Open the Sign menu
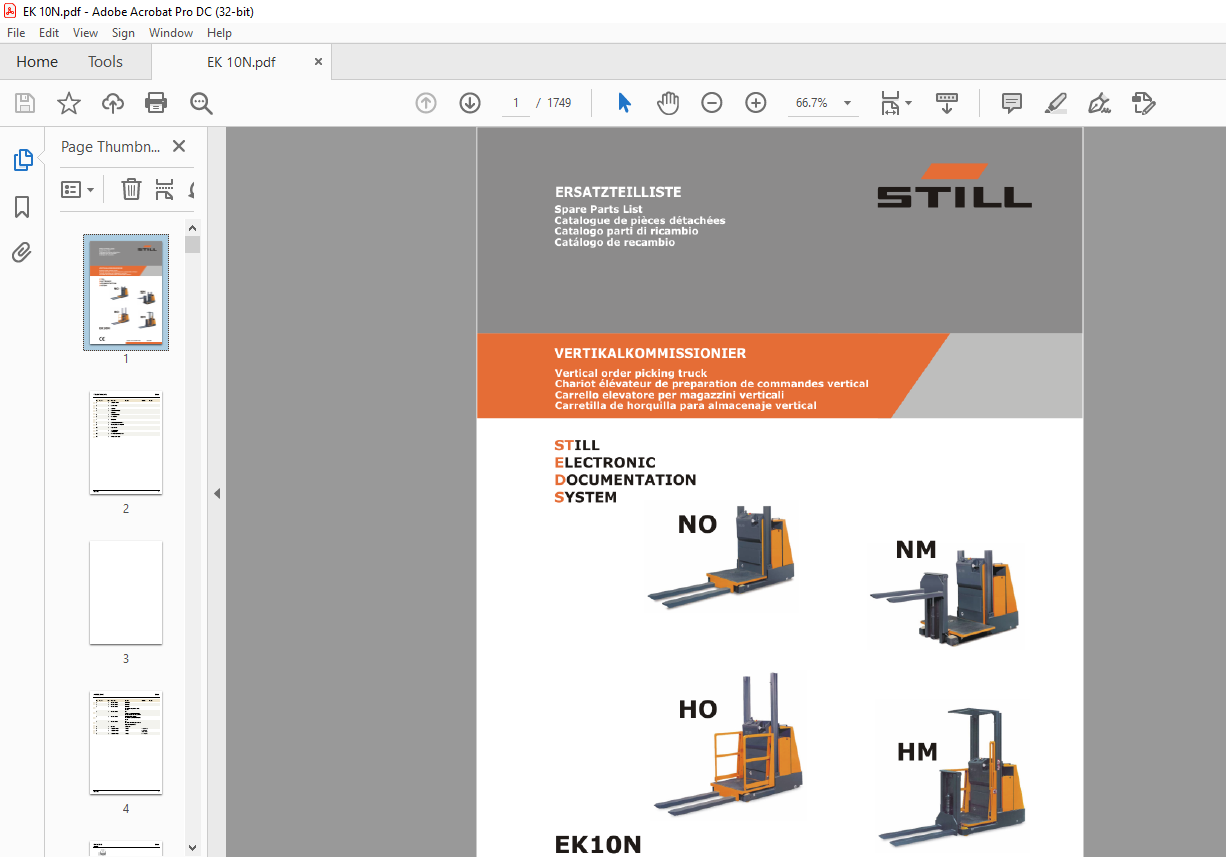 (123, 33)
